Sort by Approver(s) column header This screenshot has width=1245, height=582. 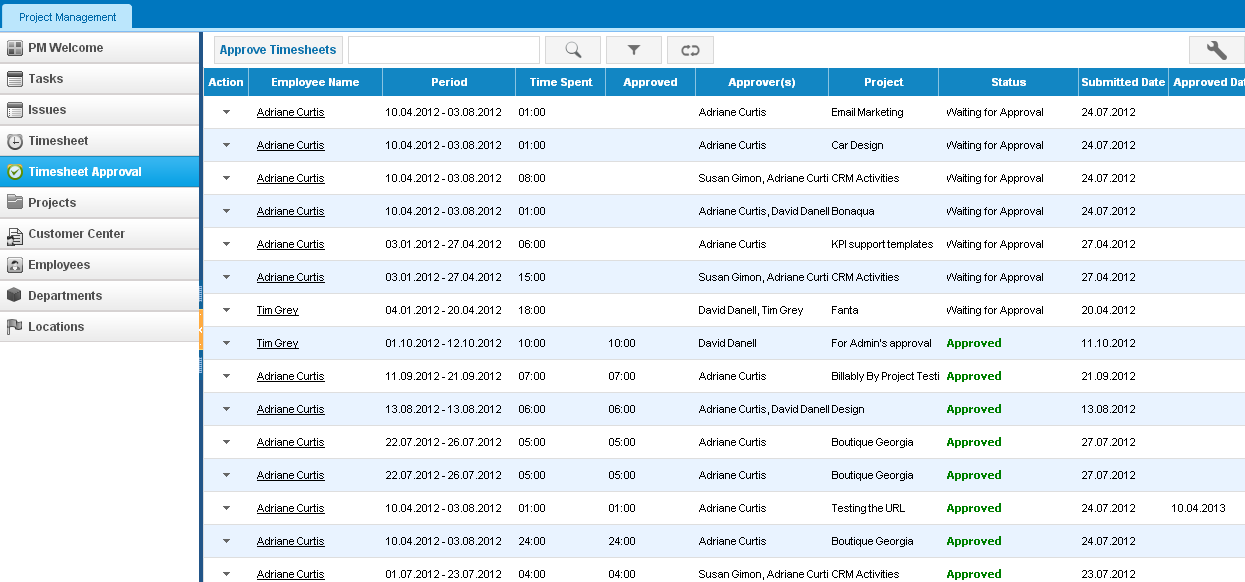[x=762, y=82]
